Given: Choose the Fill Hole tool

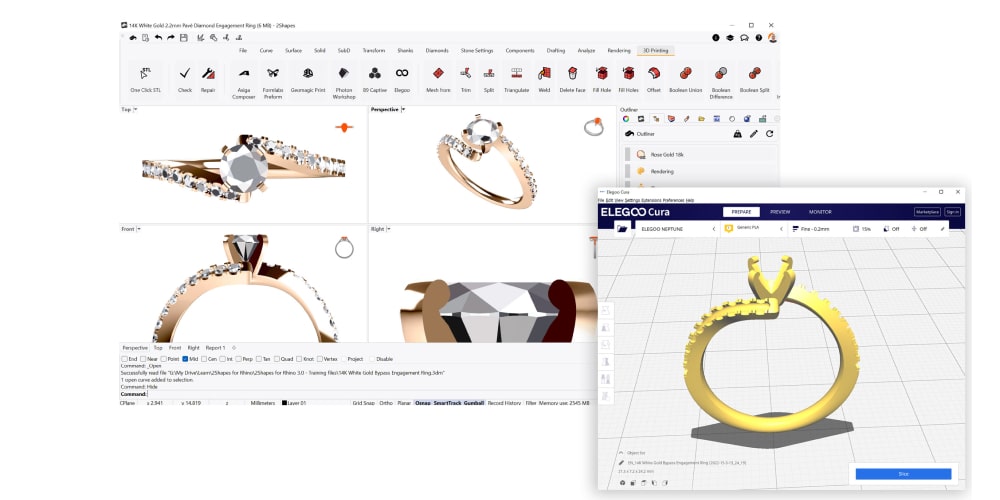Looking at the screenshot, I should coord(601,77).
